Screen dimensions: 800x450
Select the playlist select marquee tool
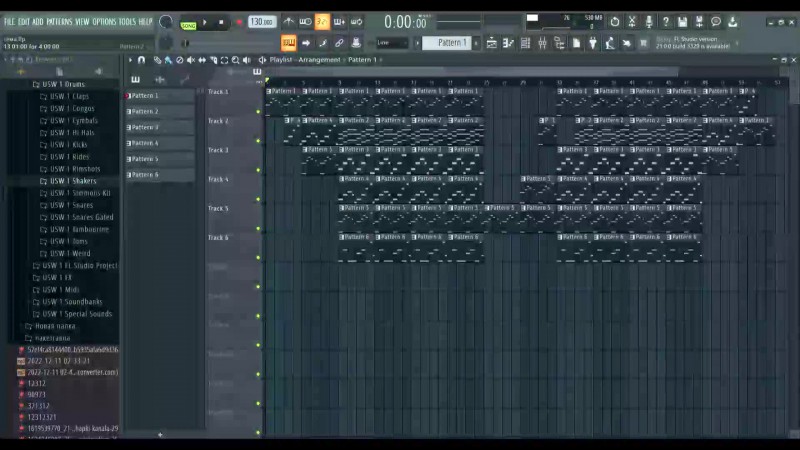[x=224, y=60]
